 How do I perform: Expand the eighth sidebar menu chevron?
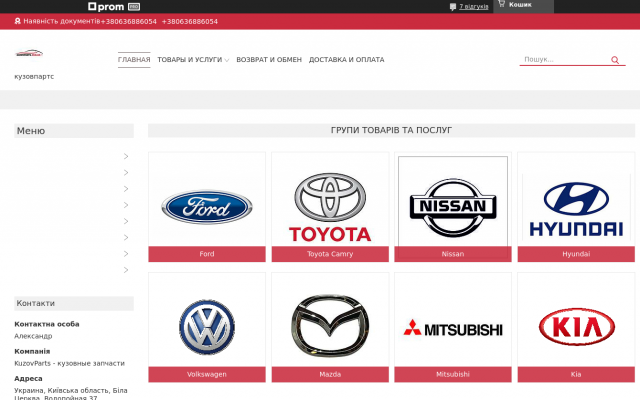[126, 270]
